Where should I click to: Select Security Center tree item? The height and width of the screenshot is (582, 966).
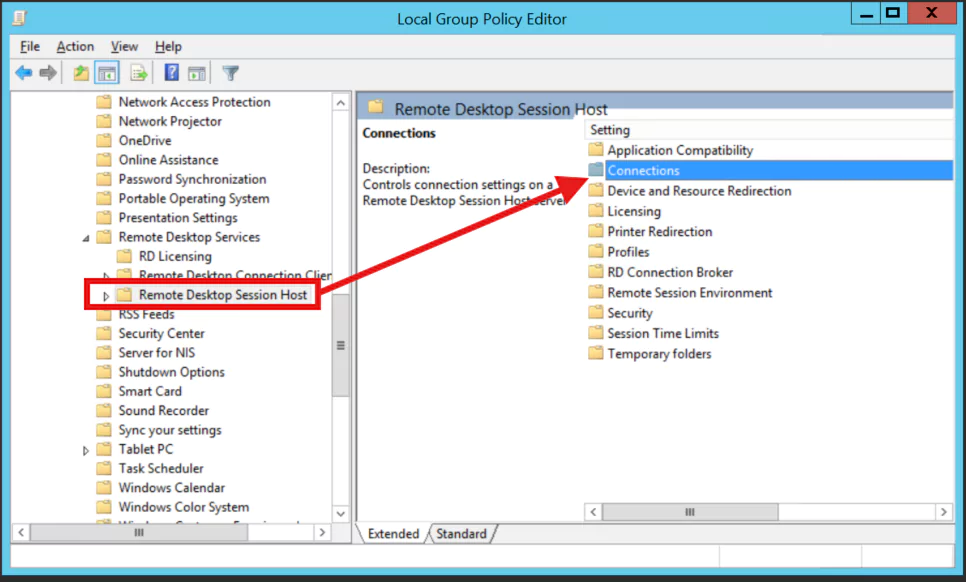point(161,333)
